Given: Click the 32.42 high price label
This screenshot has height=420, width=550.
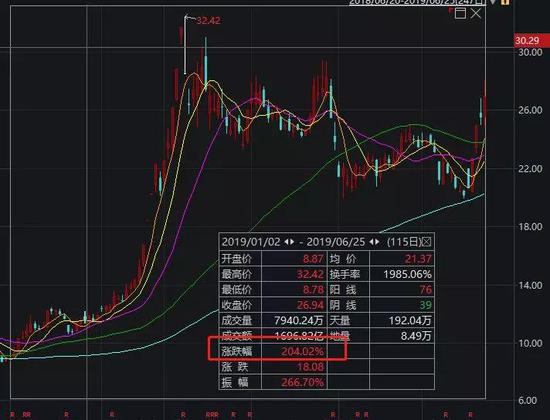Looking at the screenshot, I should 208,20.
